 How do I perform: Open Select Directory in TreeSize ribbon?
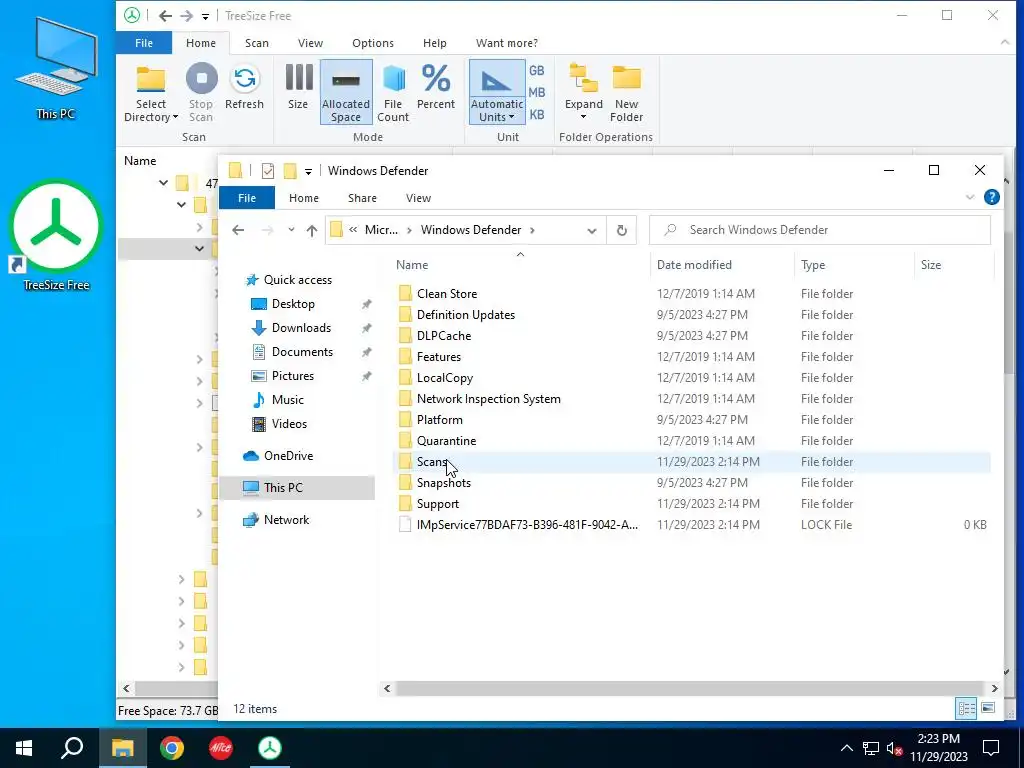(151, 93)
